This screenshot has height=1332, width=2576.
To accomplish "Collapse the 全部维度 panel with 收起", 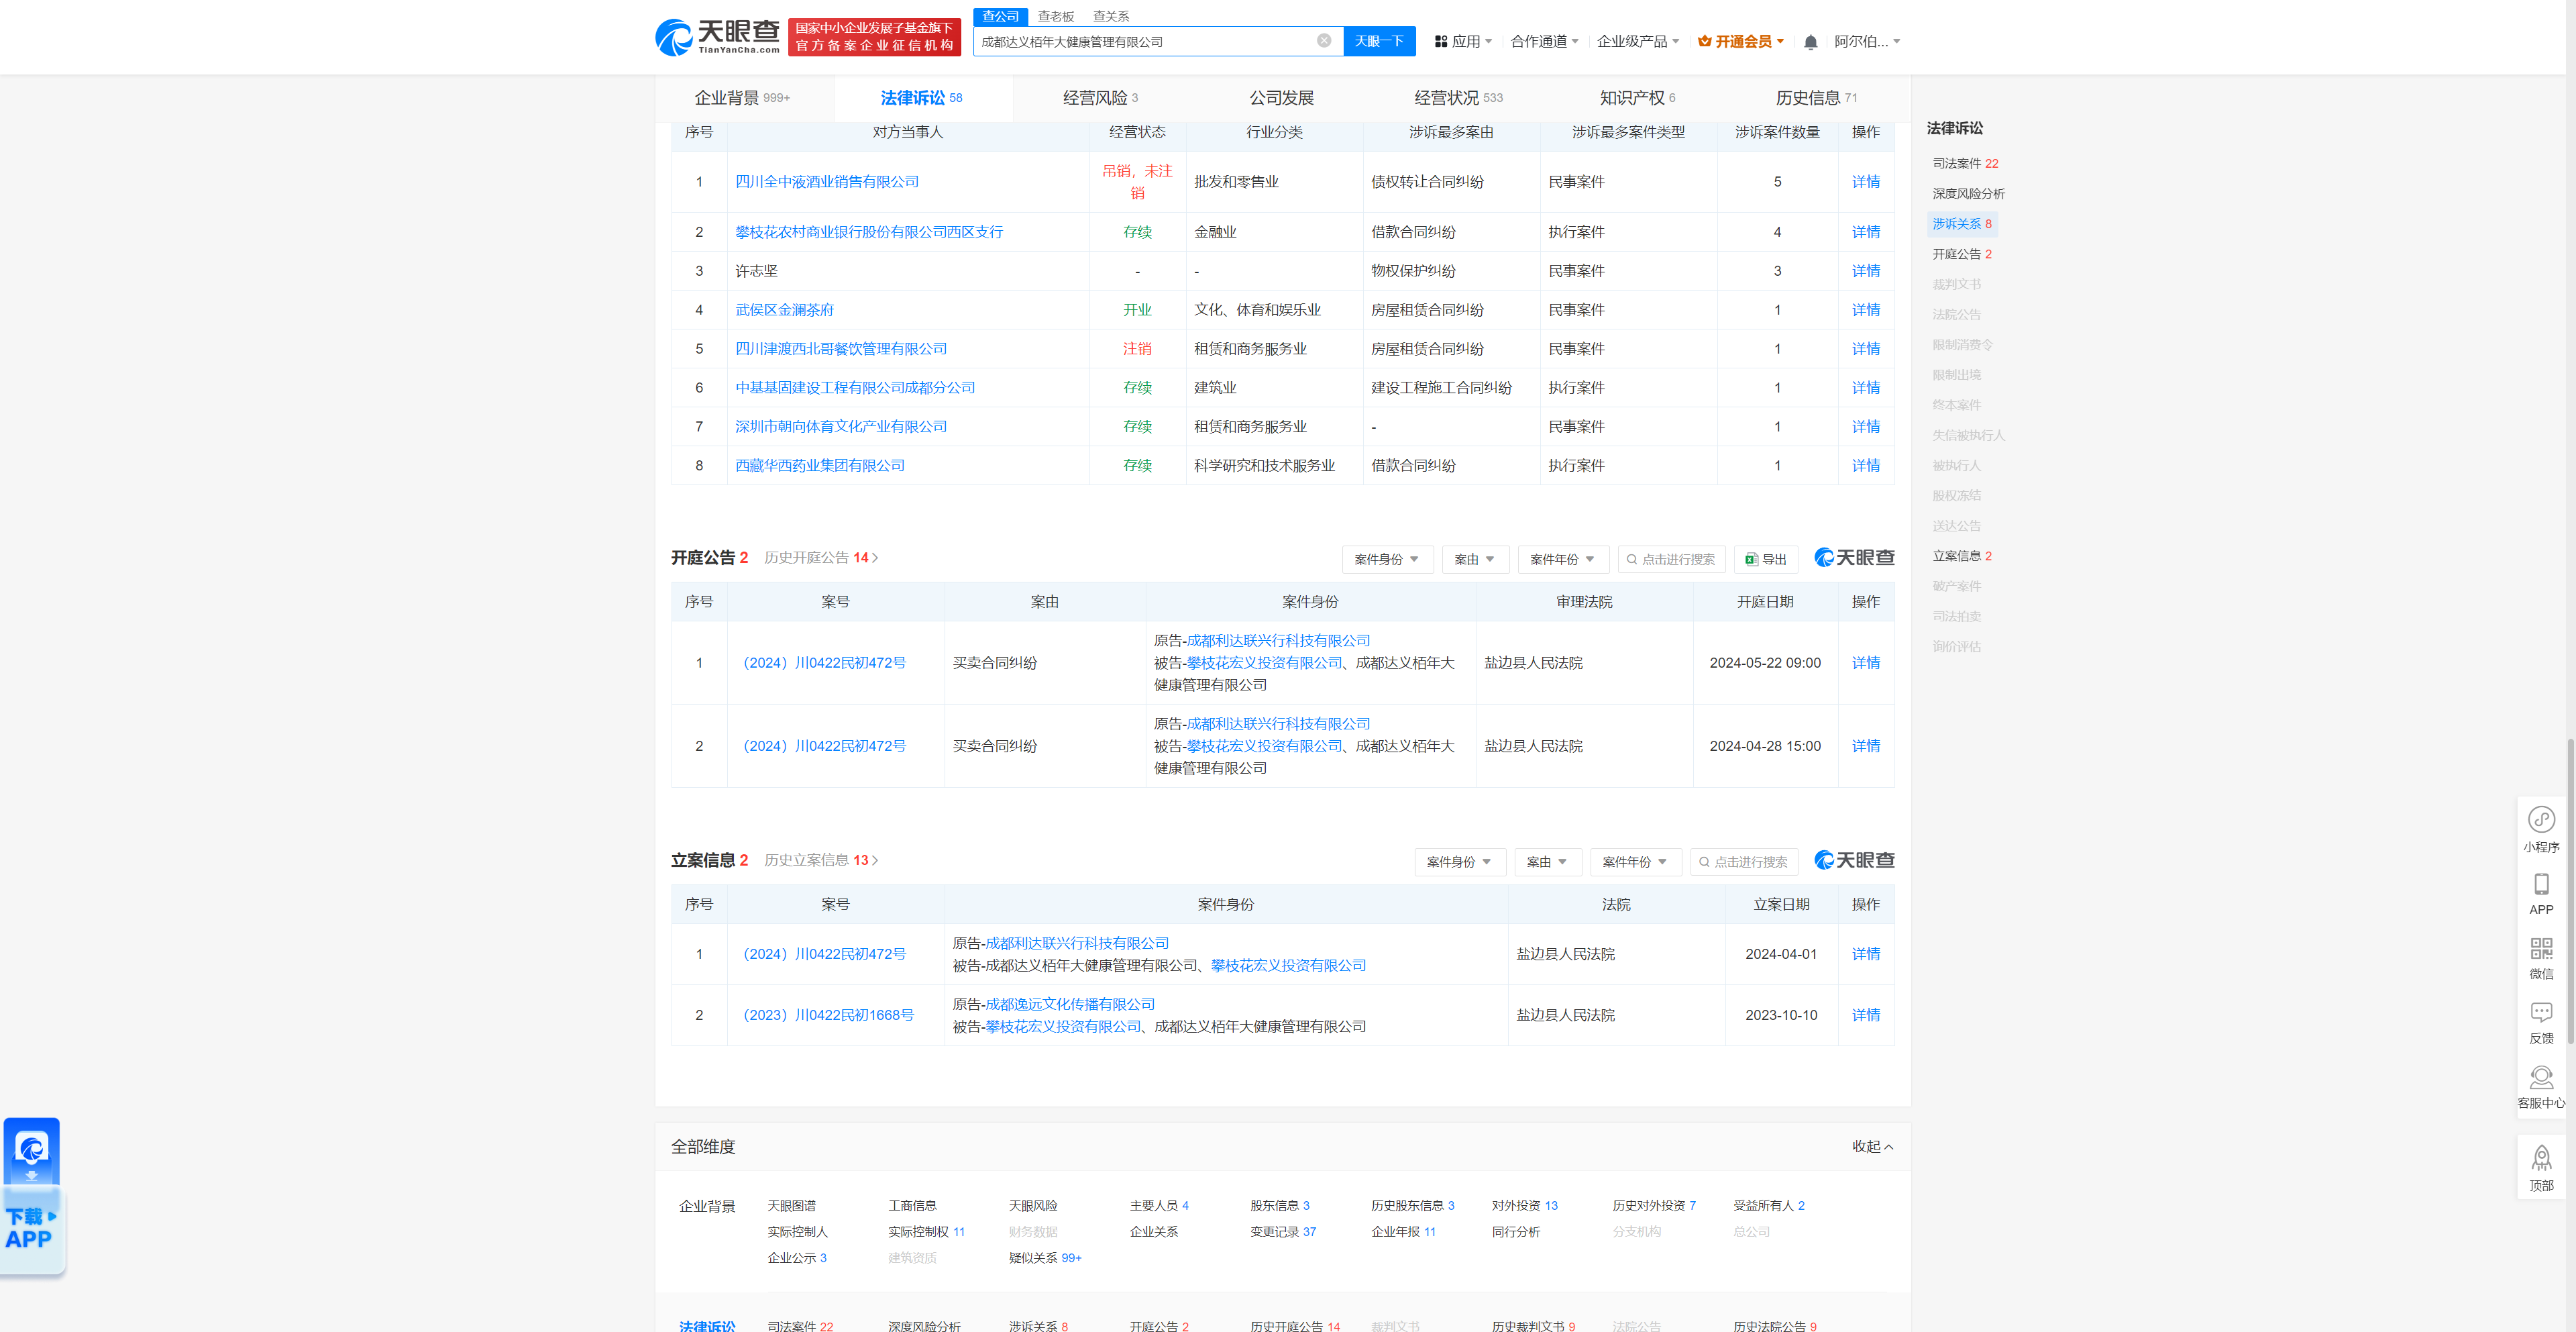I will (x=1872, y=1146).
